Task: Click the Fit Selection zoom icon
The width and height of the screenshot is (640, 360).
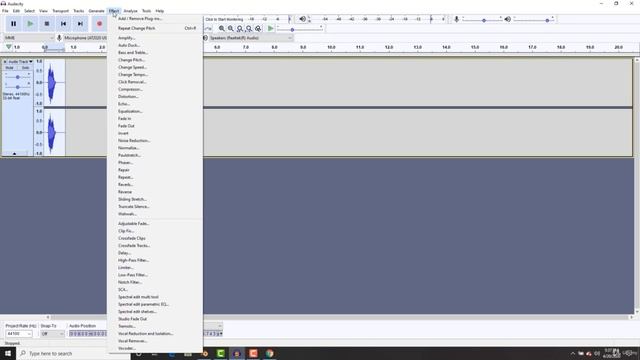Action: coord(240,29)
